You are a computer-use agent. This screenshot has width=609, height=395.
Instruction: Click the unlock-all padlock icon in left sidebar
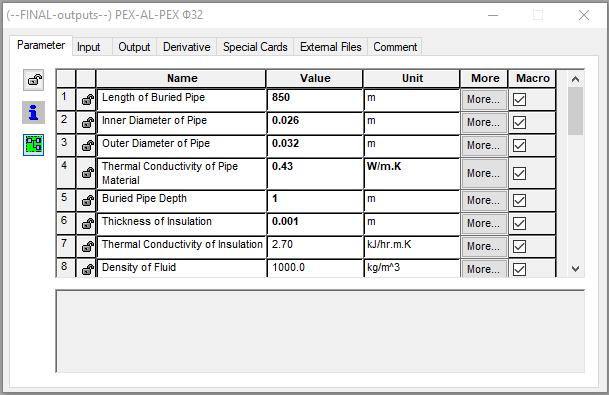pyautogui.click(x=33, y=80)
